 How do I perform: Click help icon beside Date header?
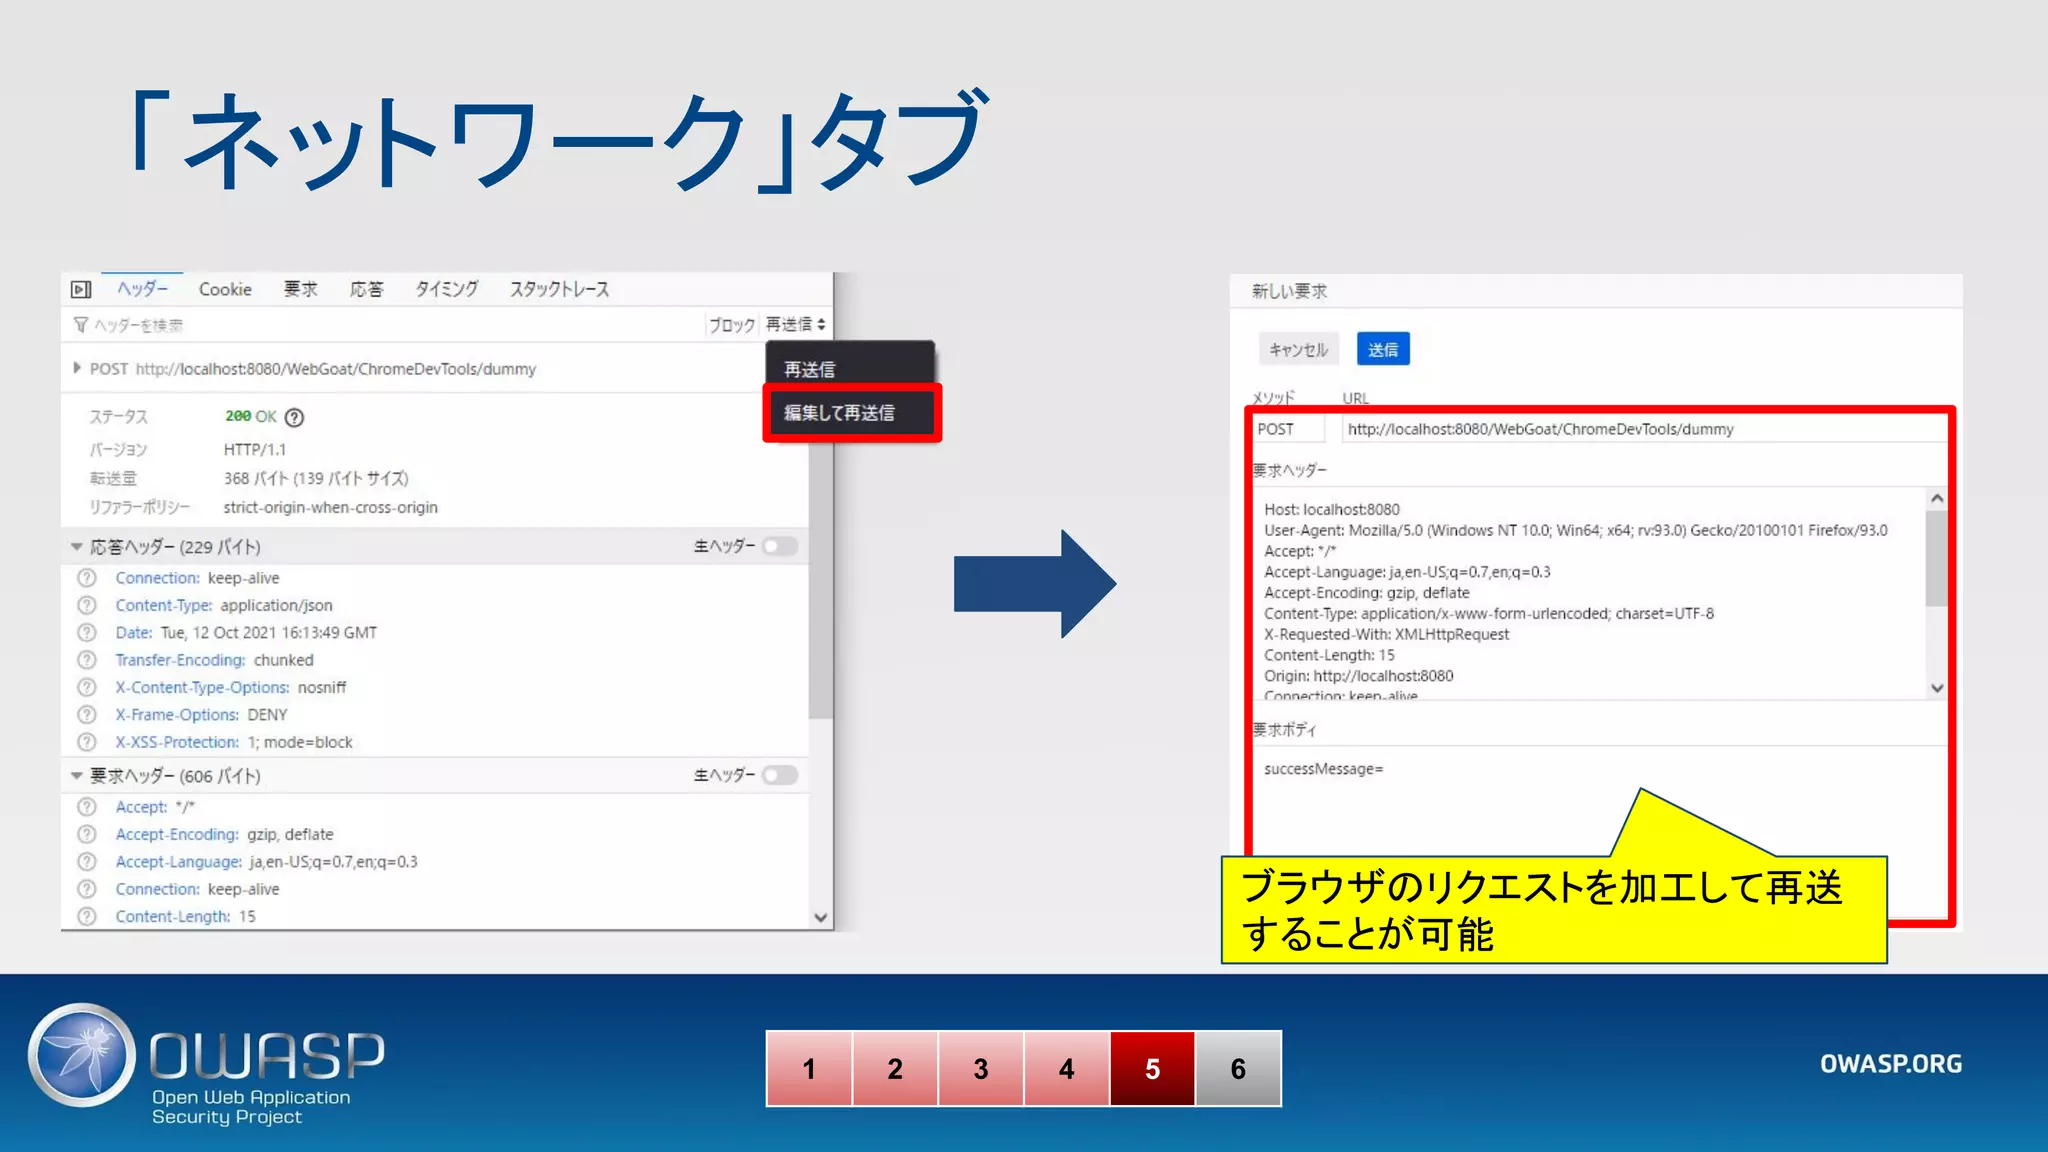87,633
